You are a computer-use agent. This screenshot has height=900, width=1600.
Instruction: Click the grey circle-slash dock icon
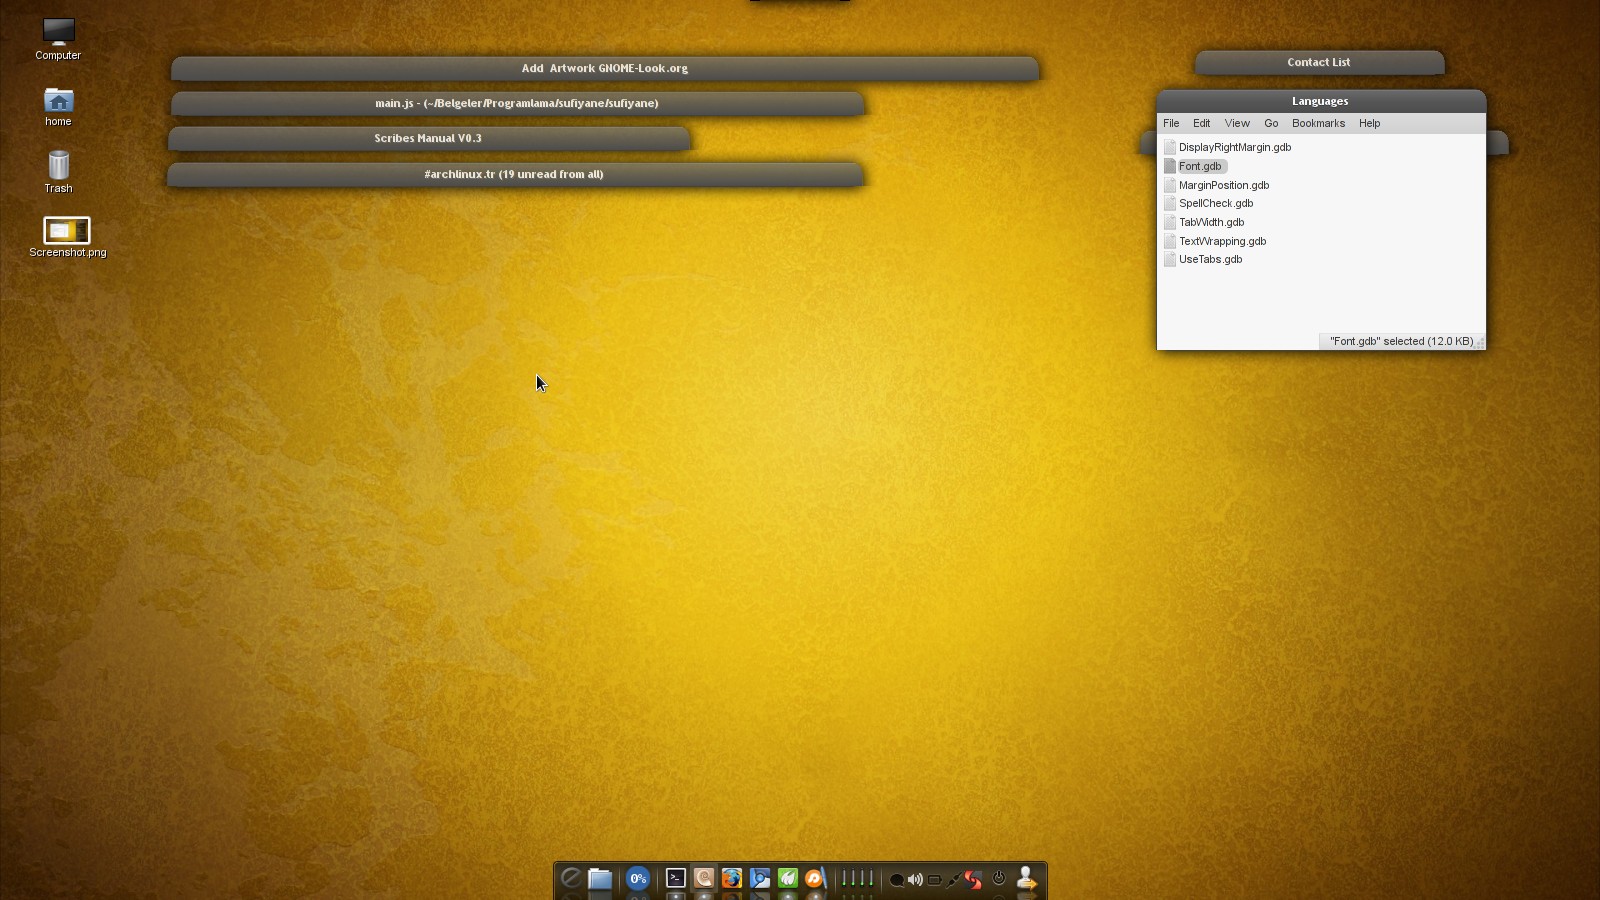(x=571, y=878)
